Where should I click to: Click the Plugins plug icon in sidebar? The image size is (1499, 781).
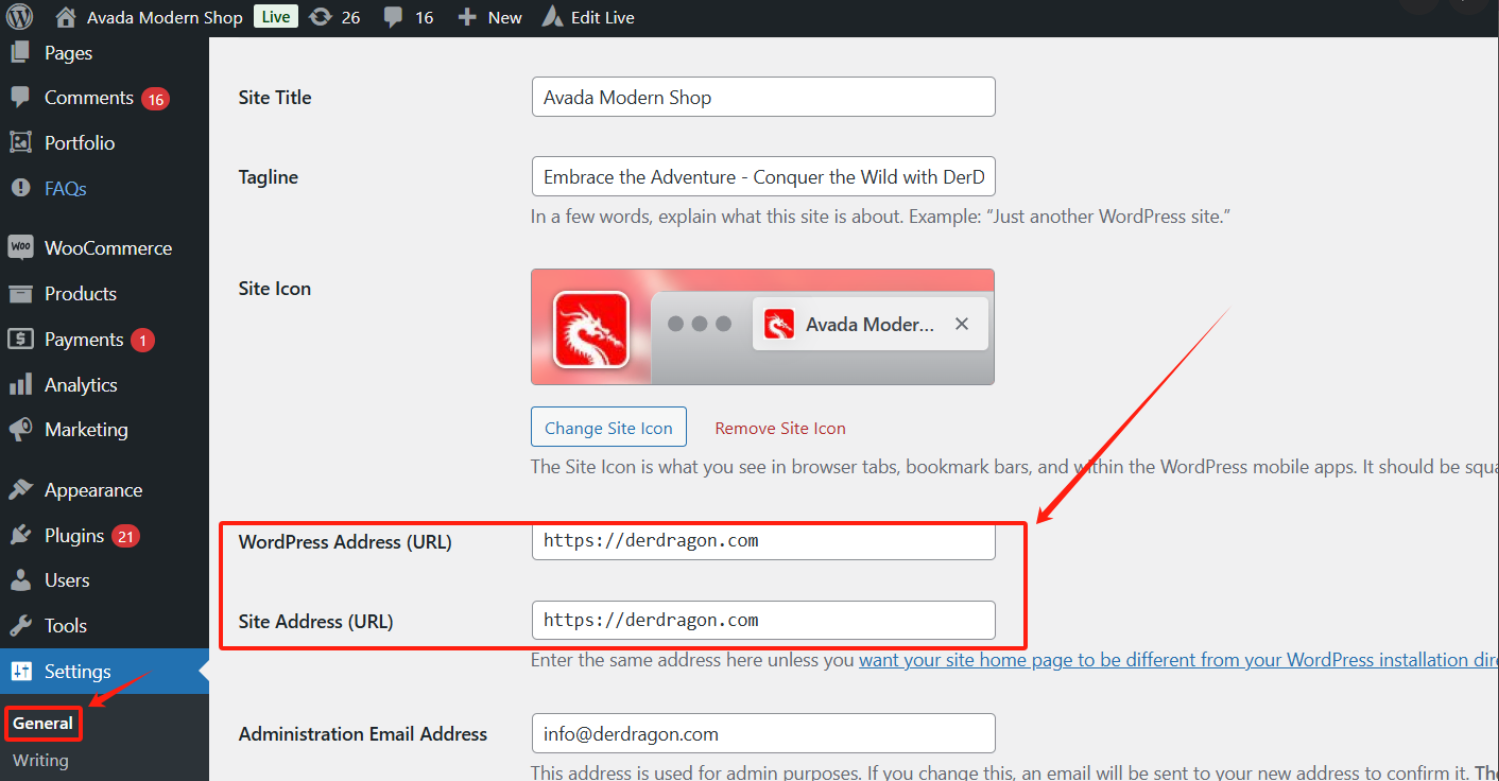point(20,536)
